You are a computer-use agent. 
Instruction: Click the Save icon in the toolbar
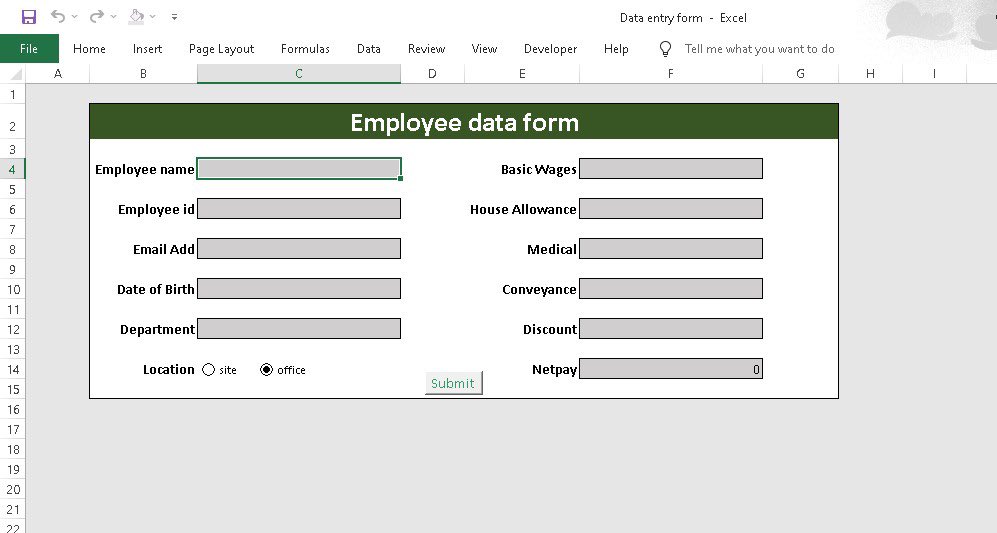click(x=29, y=17)
